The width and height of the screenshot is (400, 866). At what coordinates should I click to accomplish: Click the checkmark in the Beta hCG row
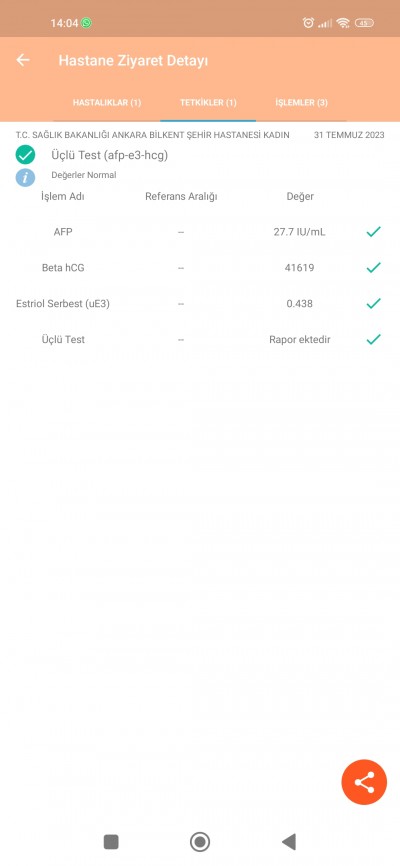373,268
